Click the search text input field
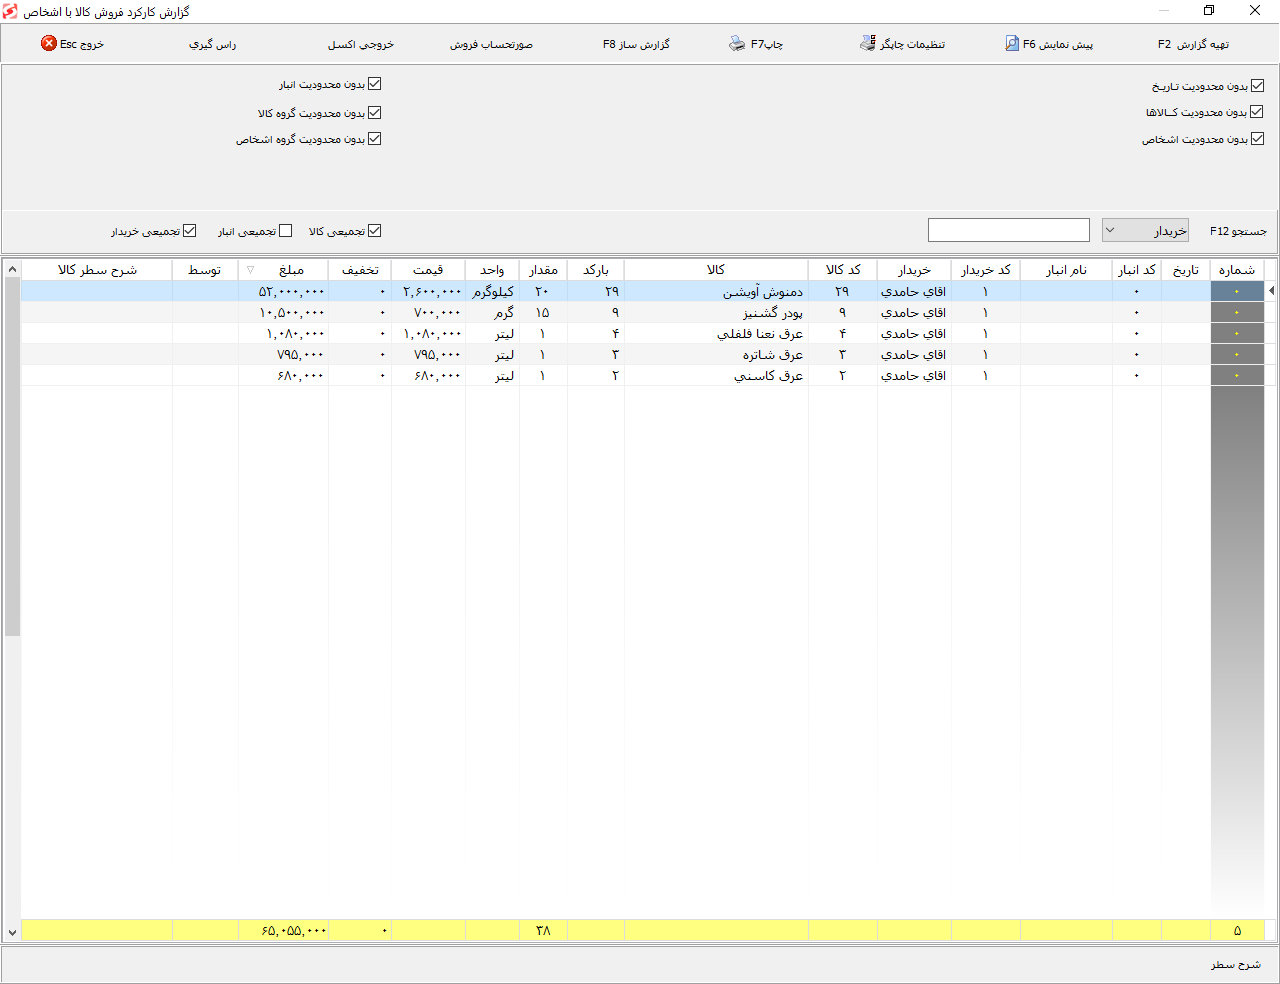The width and height of the screenshot is (1280, 984). 1009,230
